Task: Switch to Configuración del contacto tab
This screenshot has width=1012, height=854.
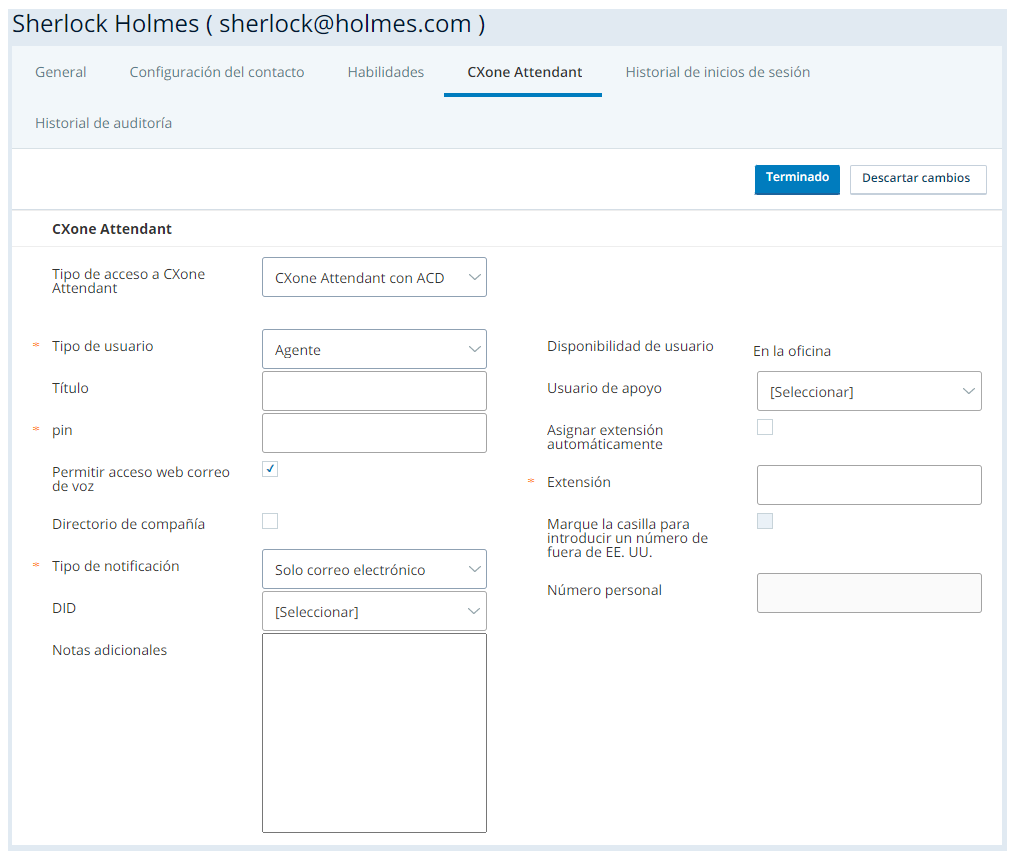Action: point(217,72)
